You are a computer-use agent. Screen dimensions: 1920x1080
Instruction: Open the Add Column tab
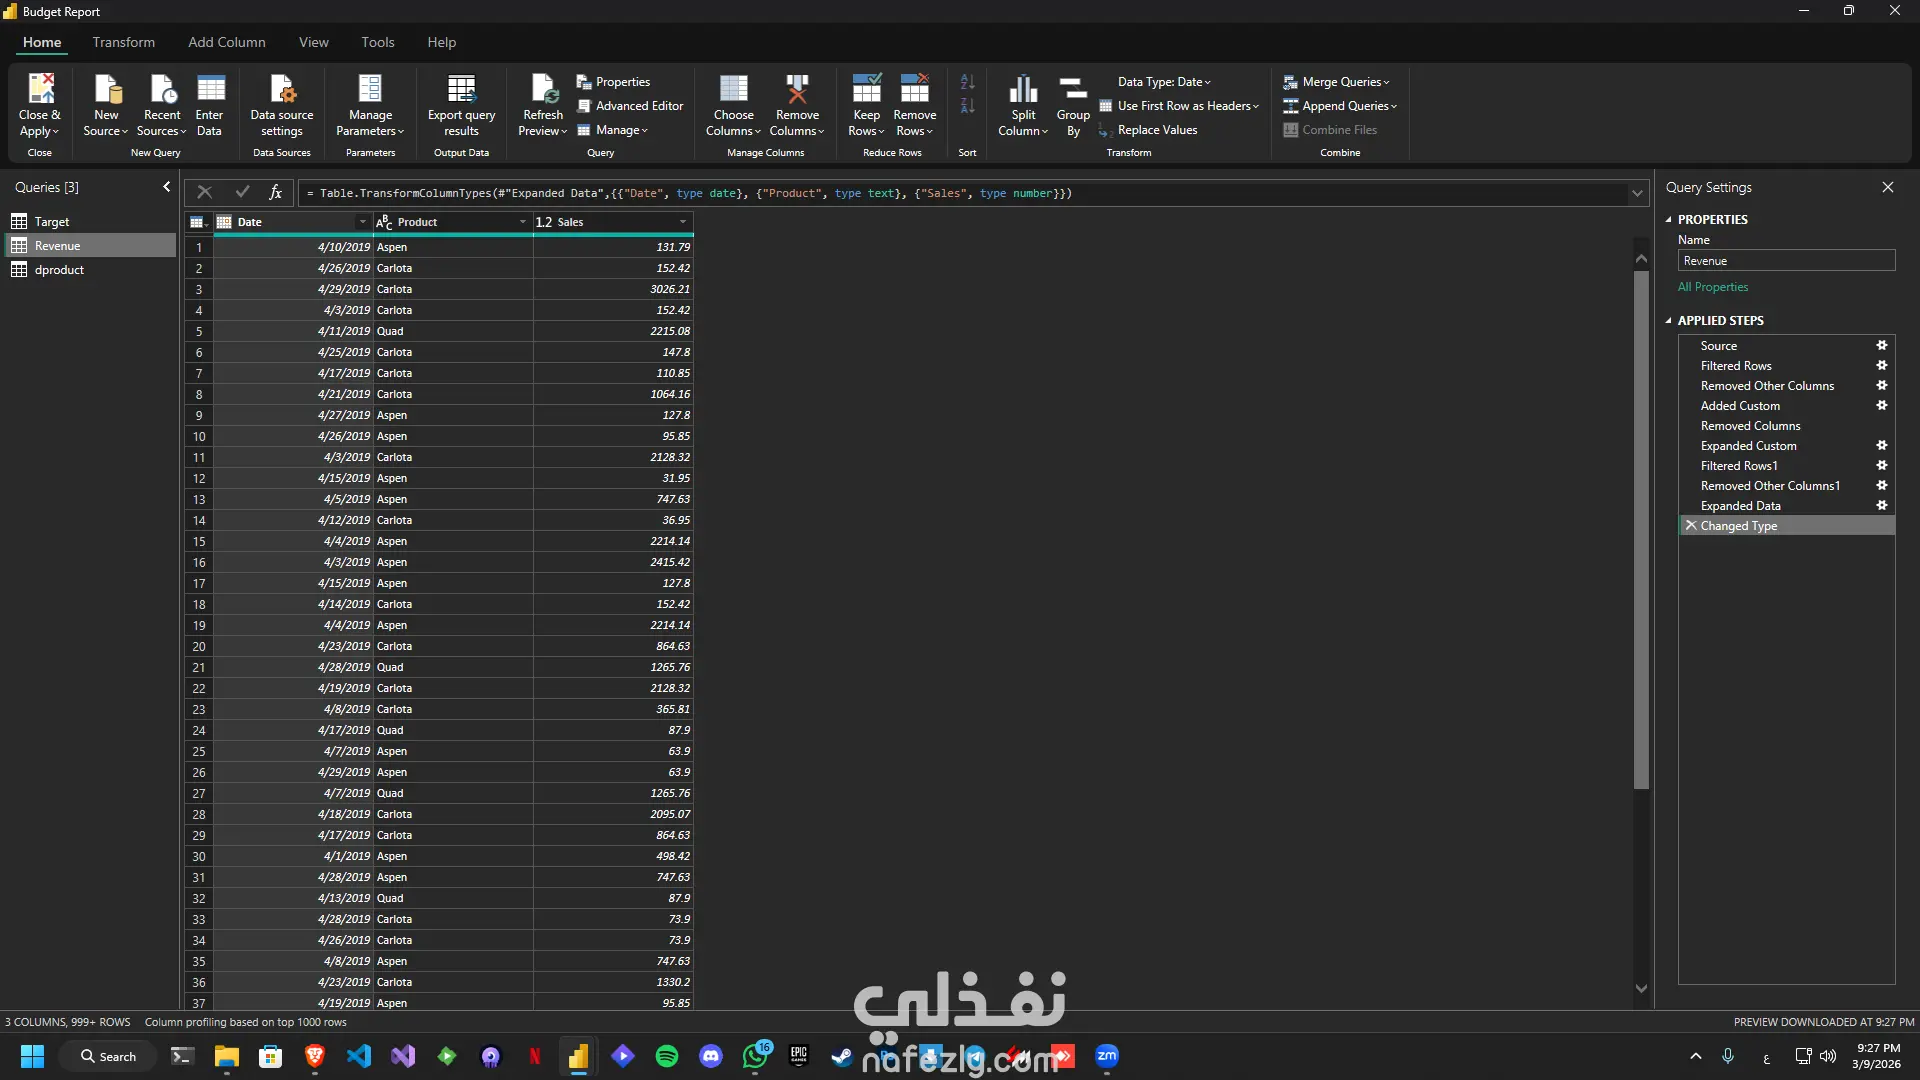(x=227, y=42)
